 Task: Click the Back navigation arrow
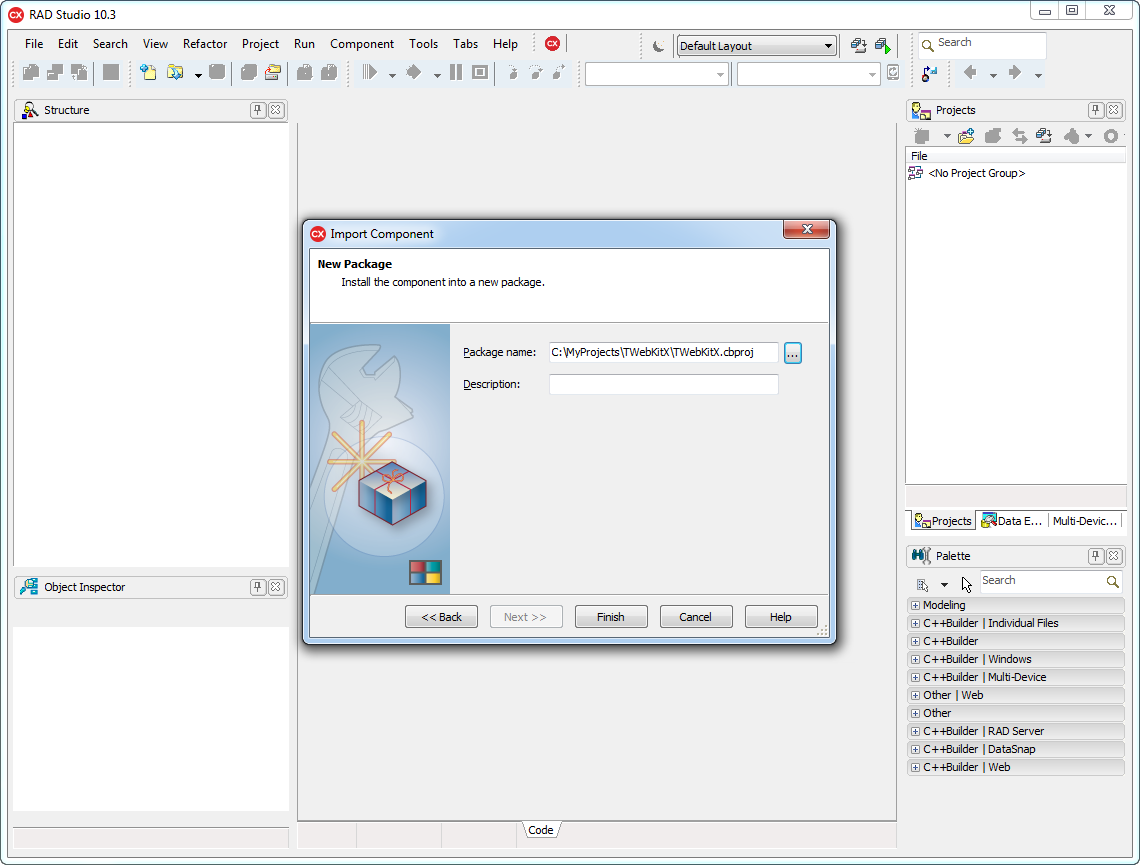pyautogui.click(x=970, y=72)
